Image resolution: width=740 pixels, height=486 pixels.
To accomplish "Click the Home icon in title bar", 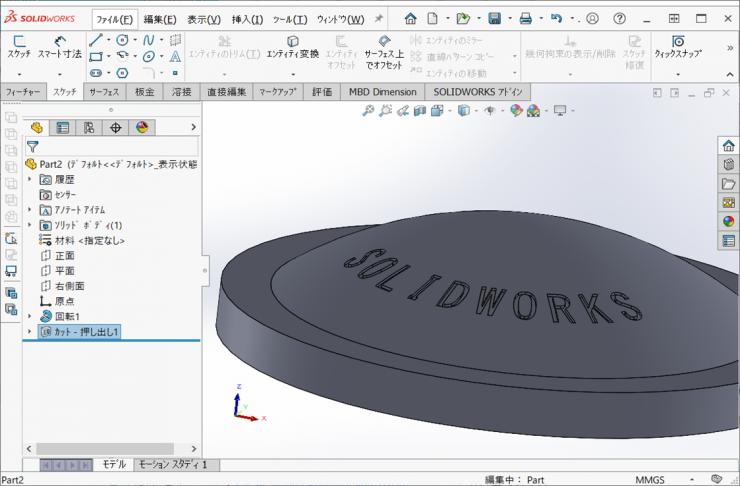I will 411,18.
